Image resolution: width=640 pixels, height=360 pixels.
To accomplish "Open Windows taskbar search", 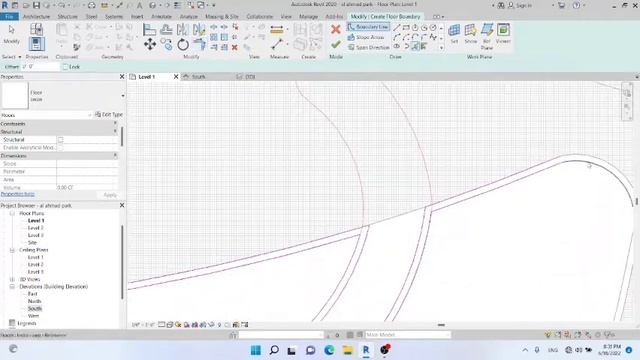I will pyautogui.click(x=274, y=350).
